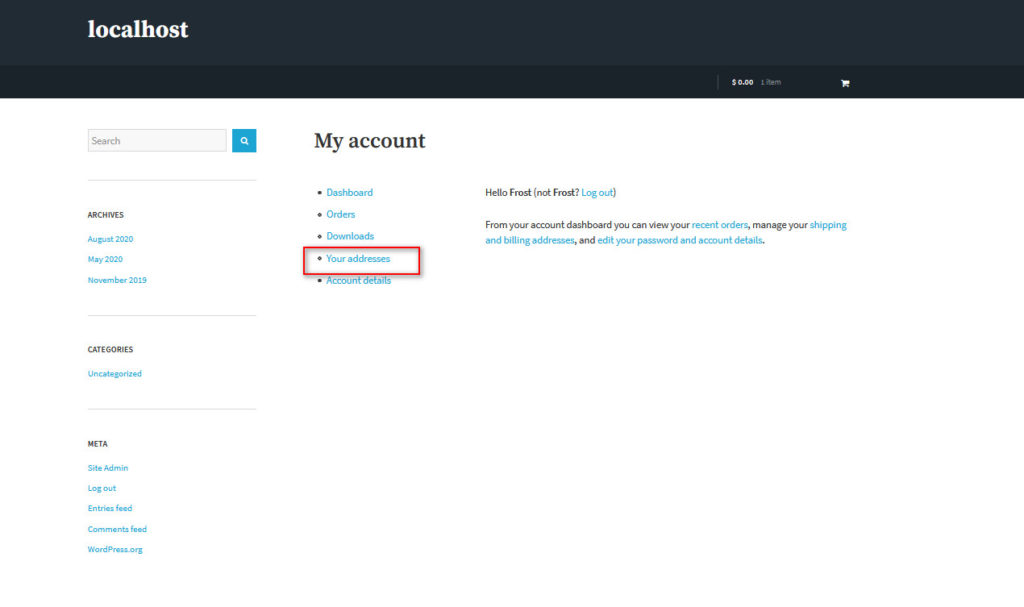Screen dimensions: 1024x607
Task: Open the Dashboard account section
Action: (349, 192)
